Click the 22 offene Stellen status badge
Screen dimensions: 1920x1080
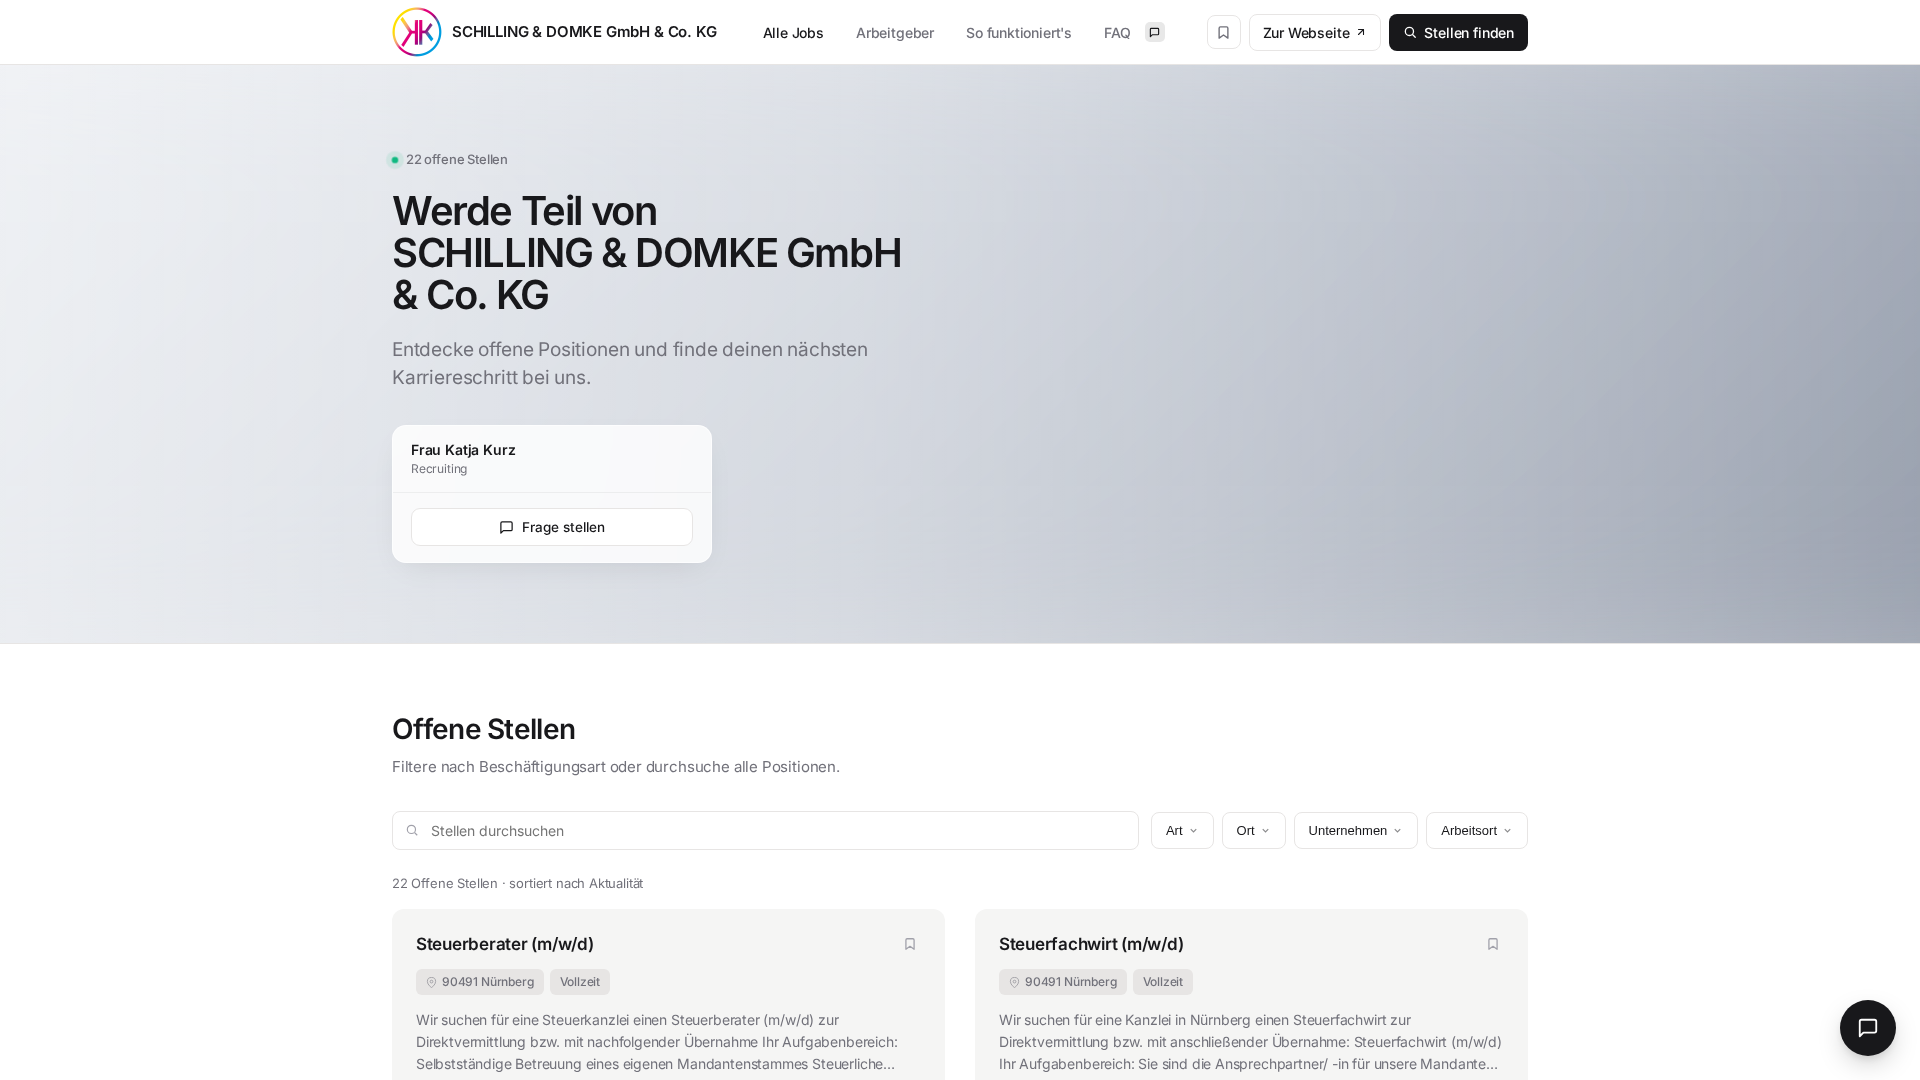448,159
